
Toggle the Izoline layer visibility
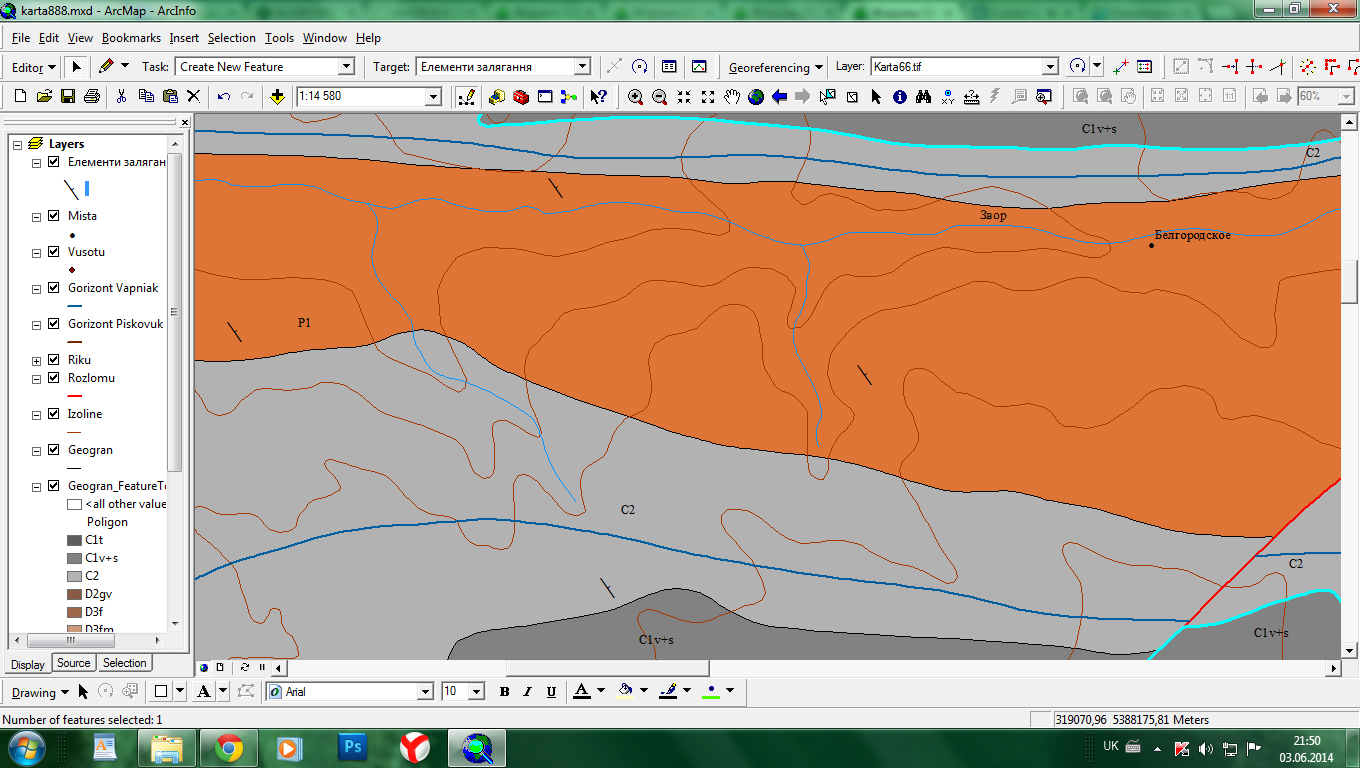click(54, 414)
